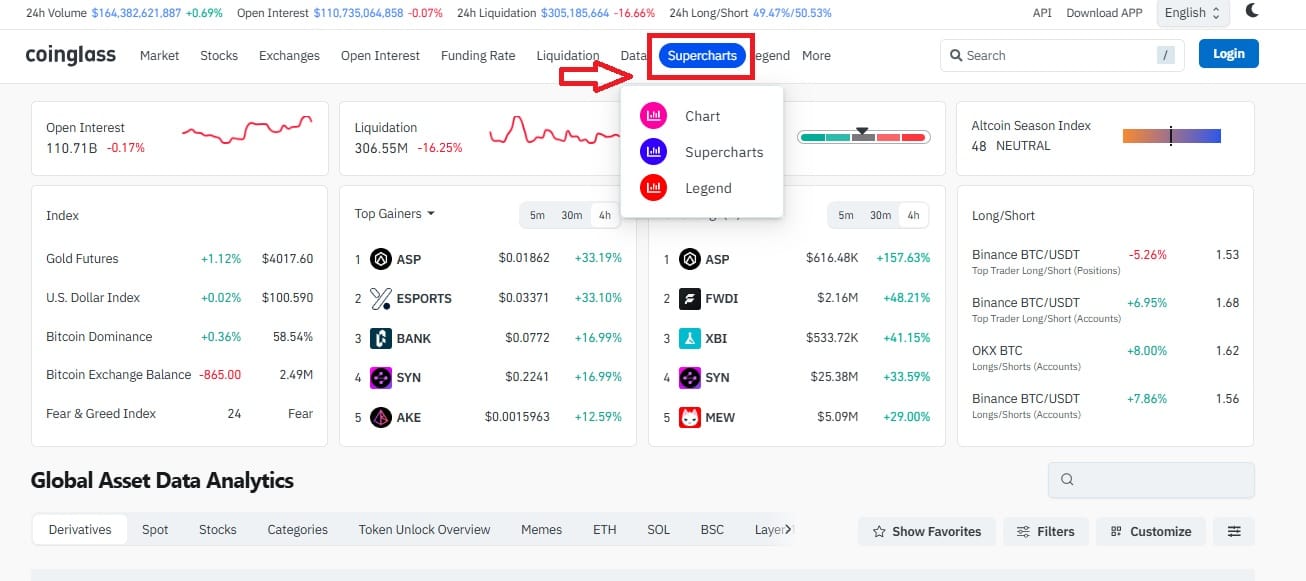The image size is (1306, 581).
Task: Expand the Top Gainers dropdown
Action: tap(394, 213)
